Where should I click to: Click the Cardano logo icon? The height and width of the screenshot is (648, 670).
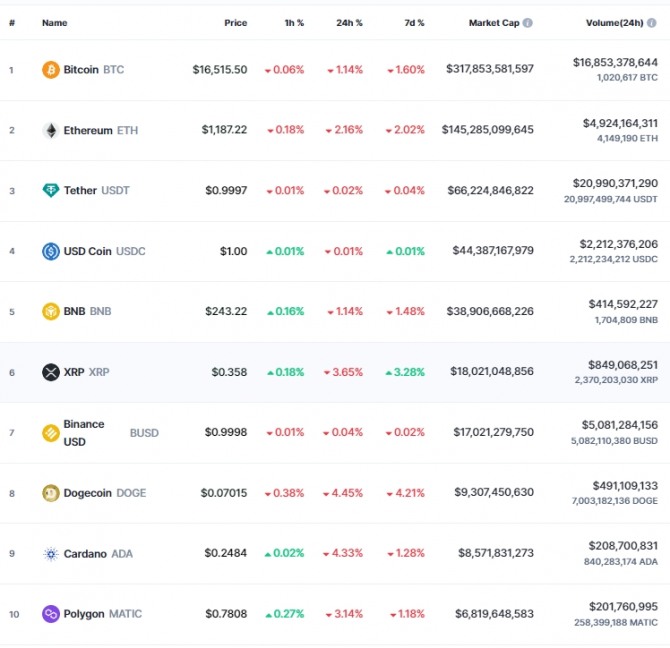(x=50, y=554)
